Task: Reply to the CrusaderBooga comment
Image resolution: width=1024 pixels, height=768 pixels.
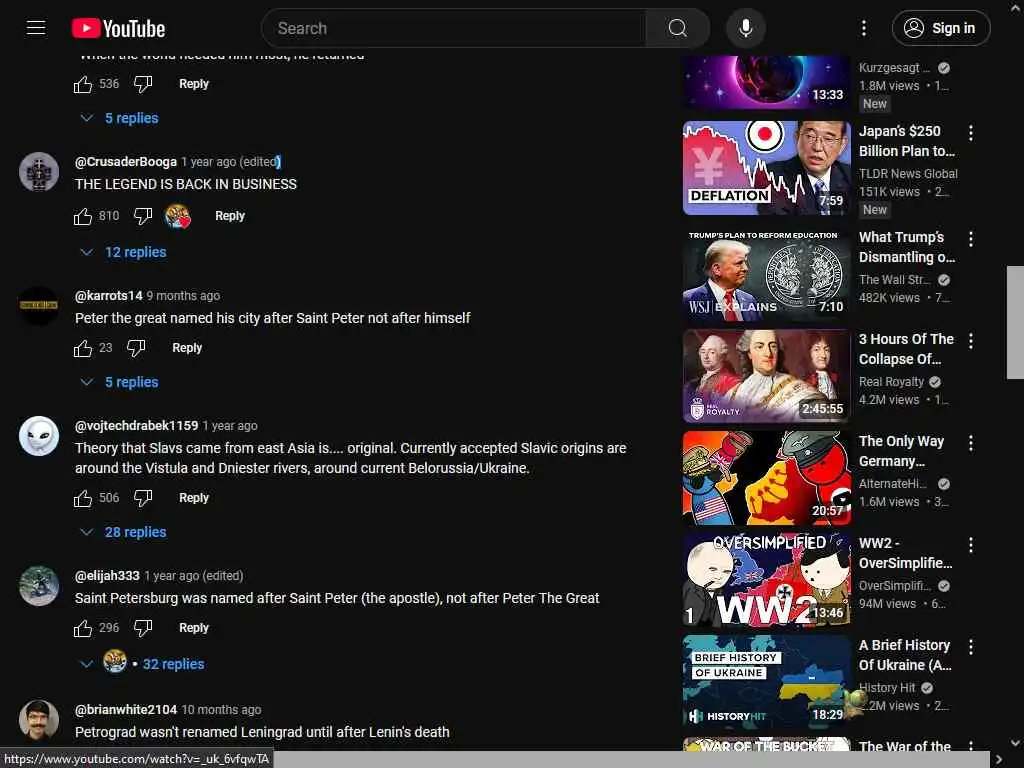Action: click(x=229, y=216)
